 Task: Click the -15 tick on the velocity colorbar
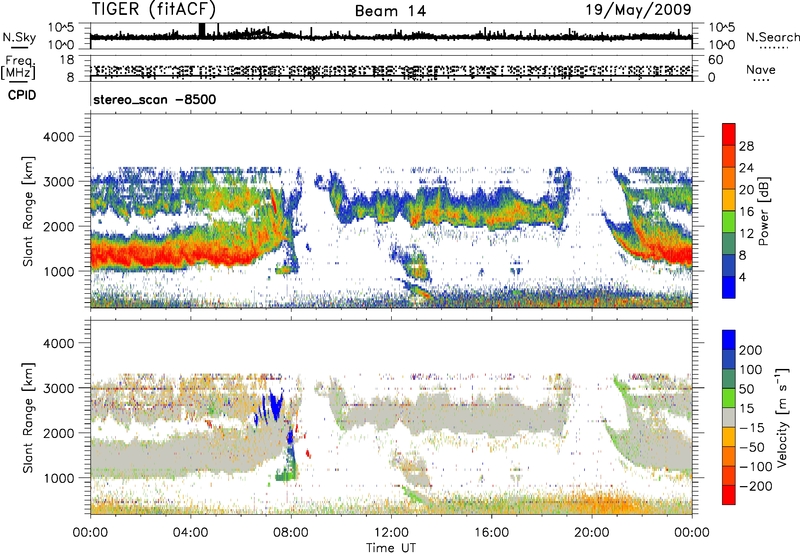pyautogui.click(x=752, y=427)
